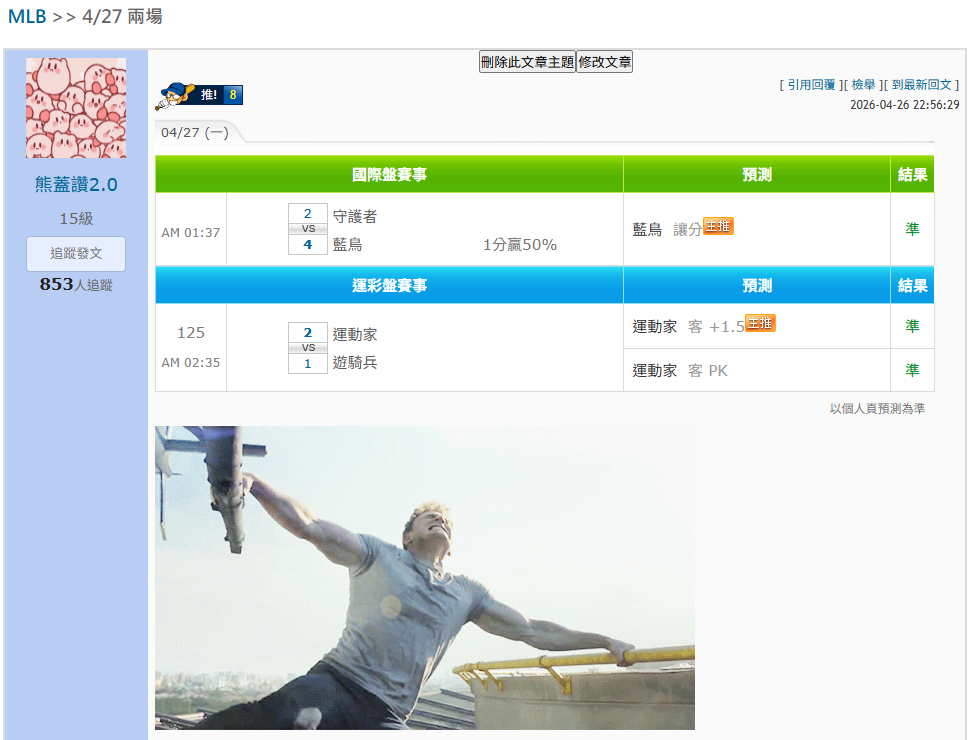Click the 守護者 score 2
973x740 pixels.
tap(308, 213)
